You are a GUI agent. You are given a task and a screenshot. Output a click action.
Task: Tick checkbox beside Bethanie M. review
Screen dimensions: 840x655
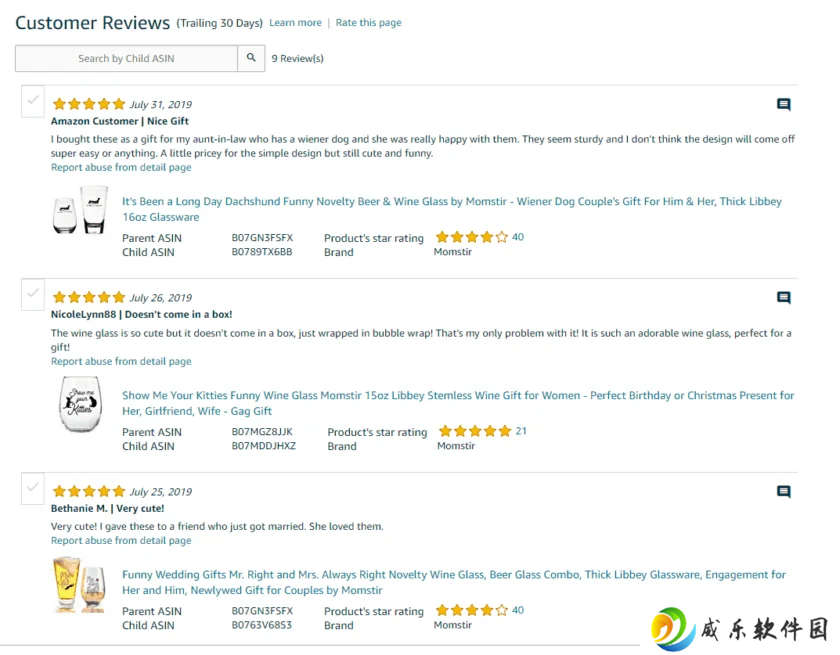33,488
